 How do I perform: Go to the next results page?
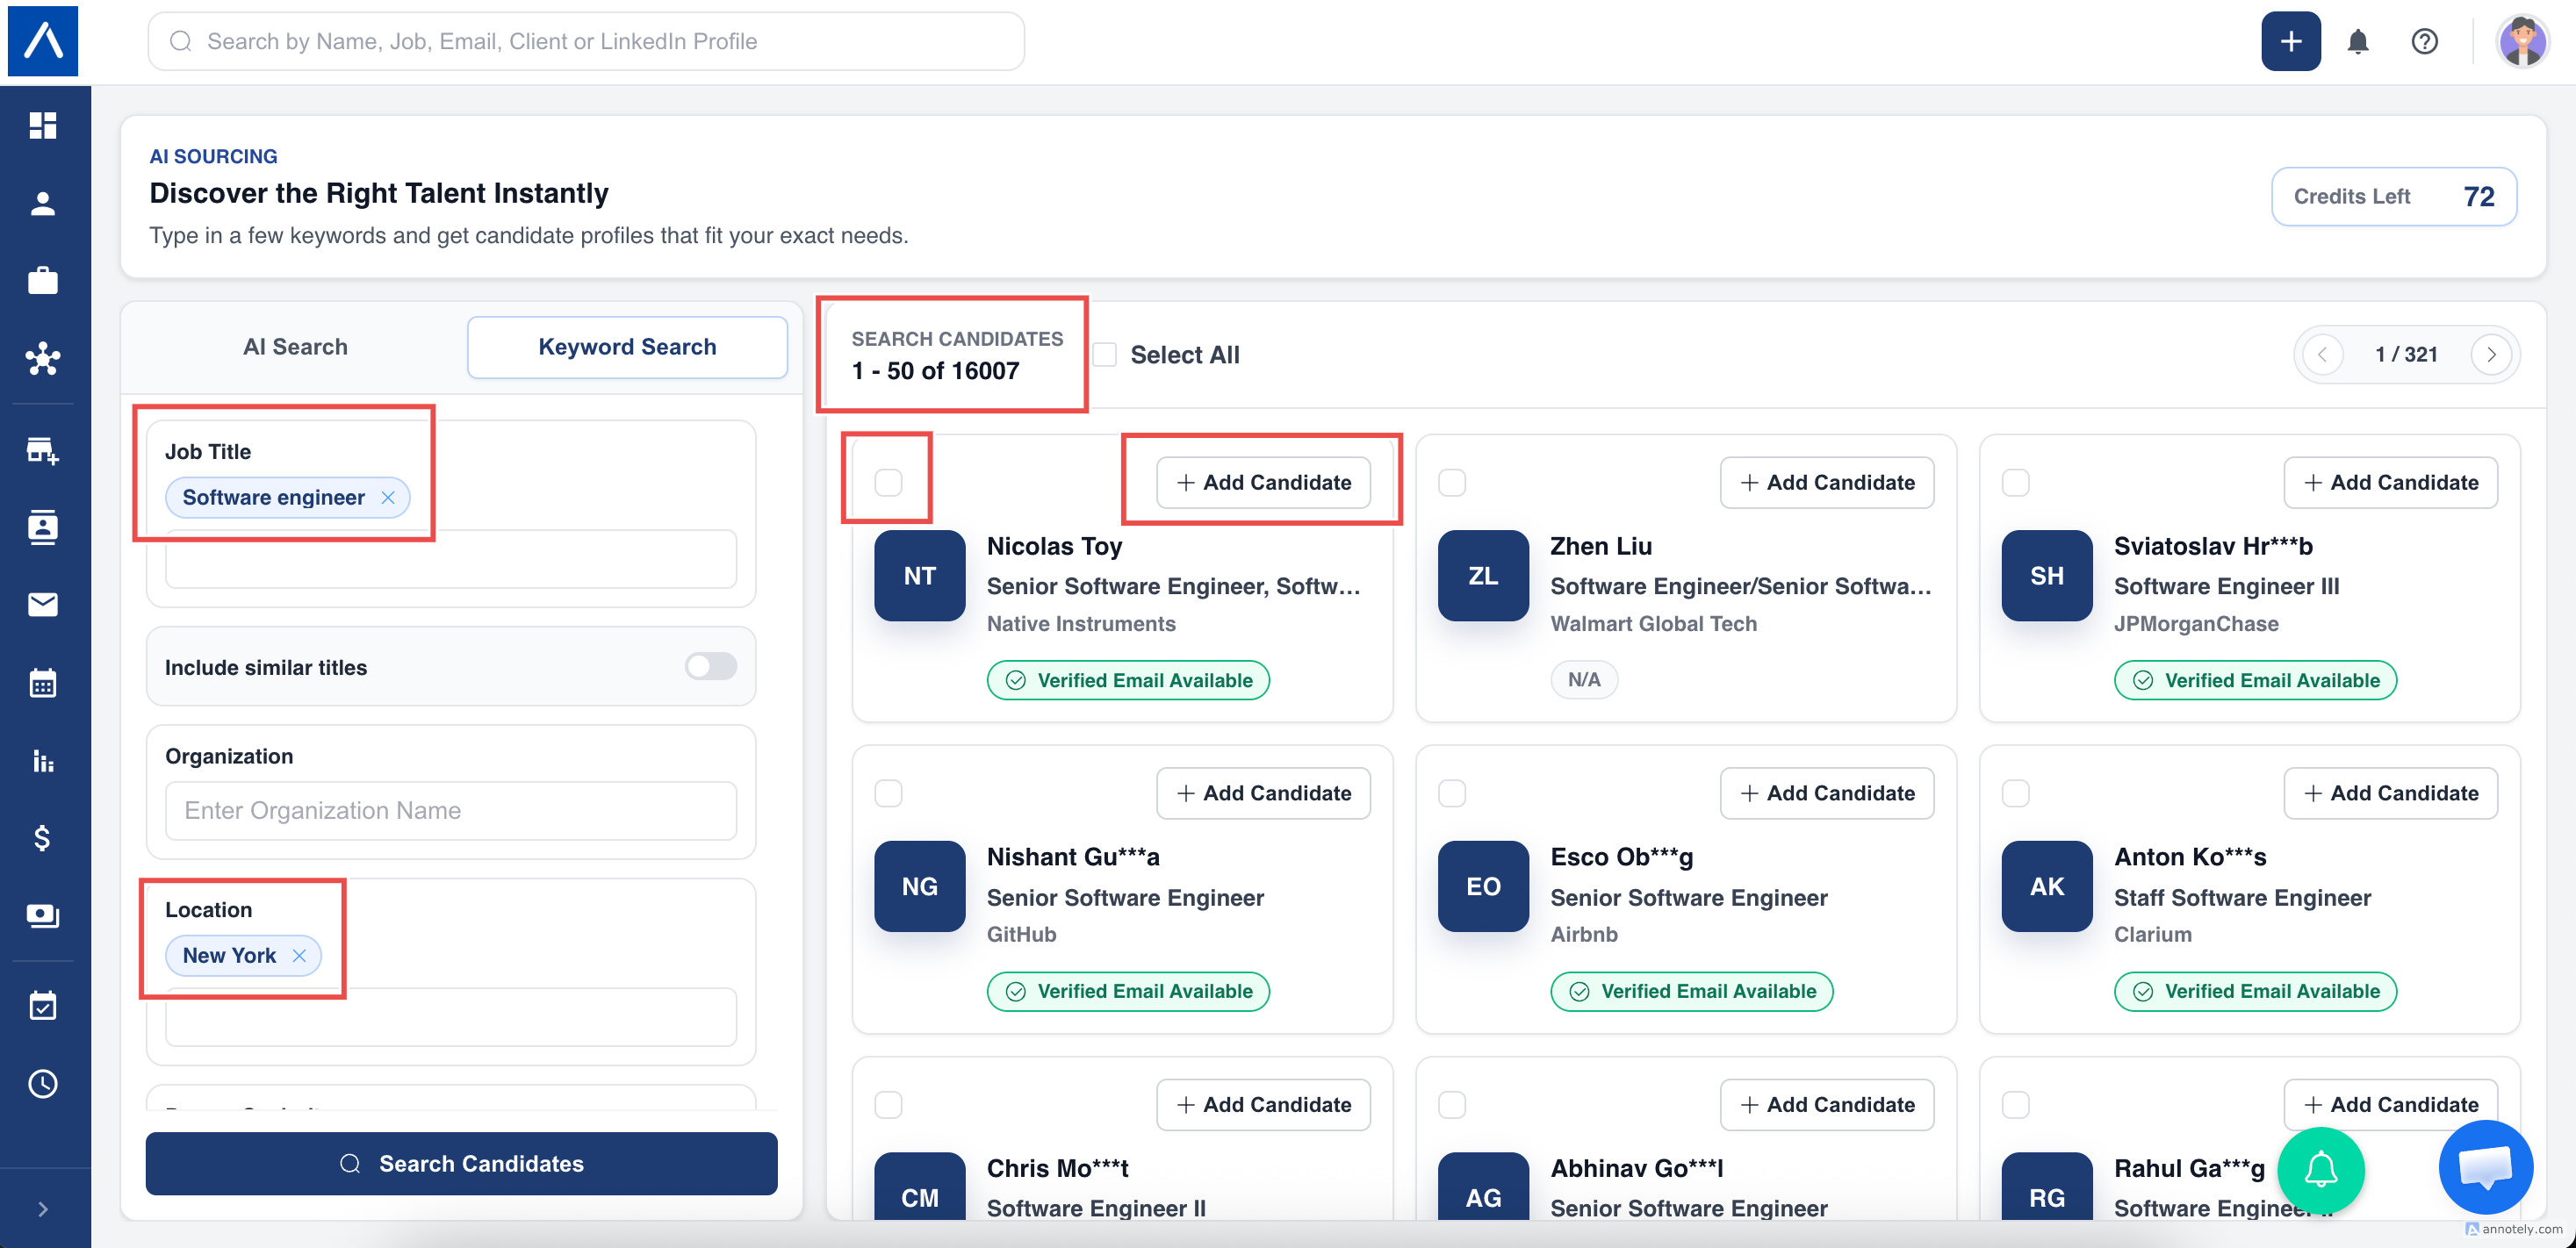click(x=2491, y=354)
